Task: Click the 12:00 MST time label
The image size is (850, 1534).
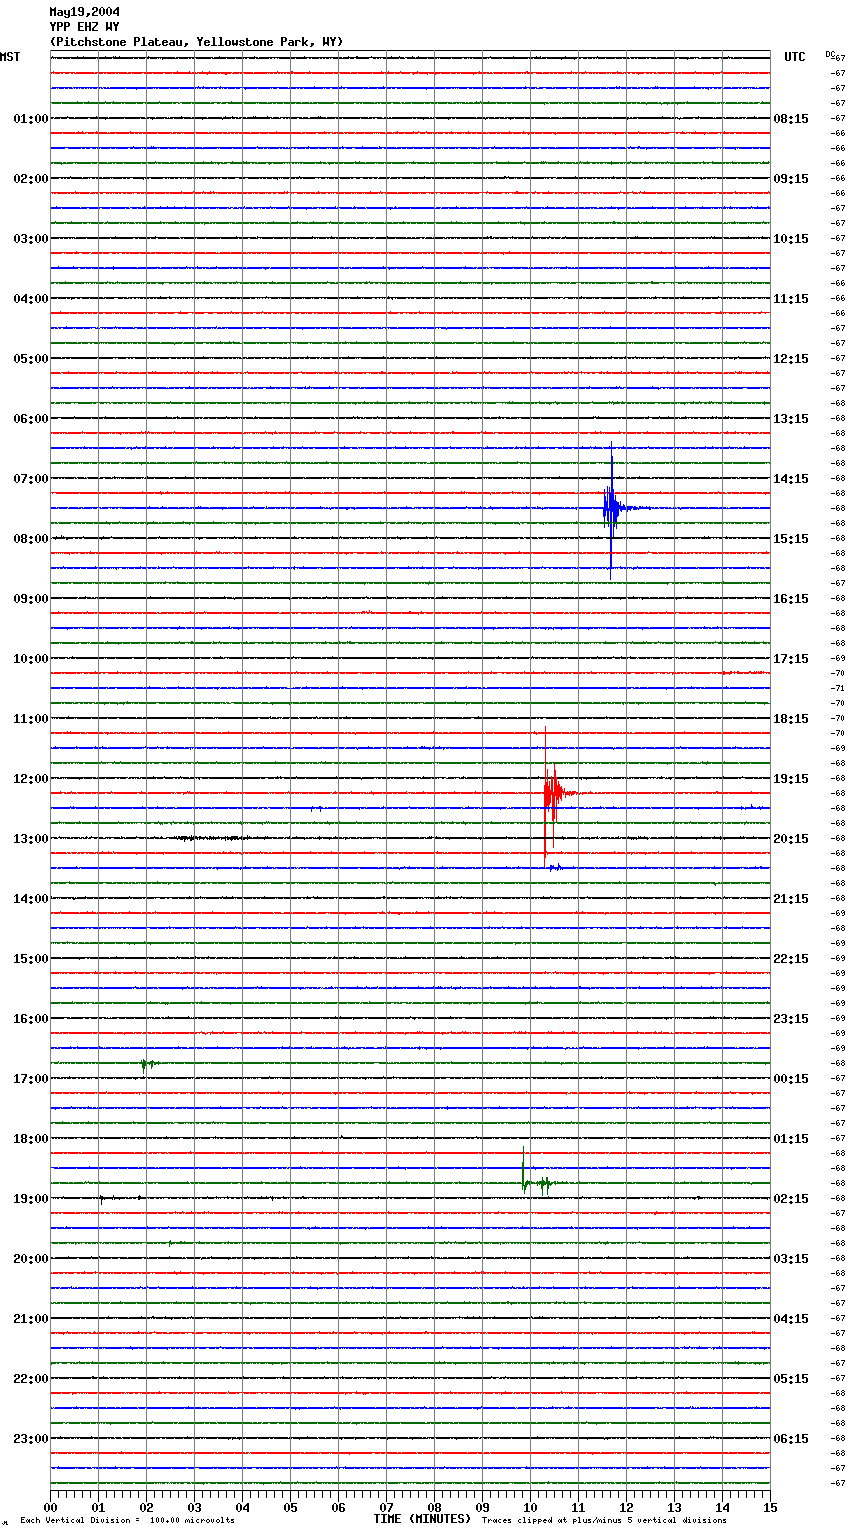Action: (31, 779)
